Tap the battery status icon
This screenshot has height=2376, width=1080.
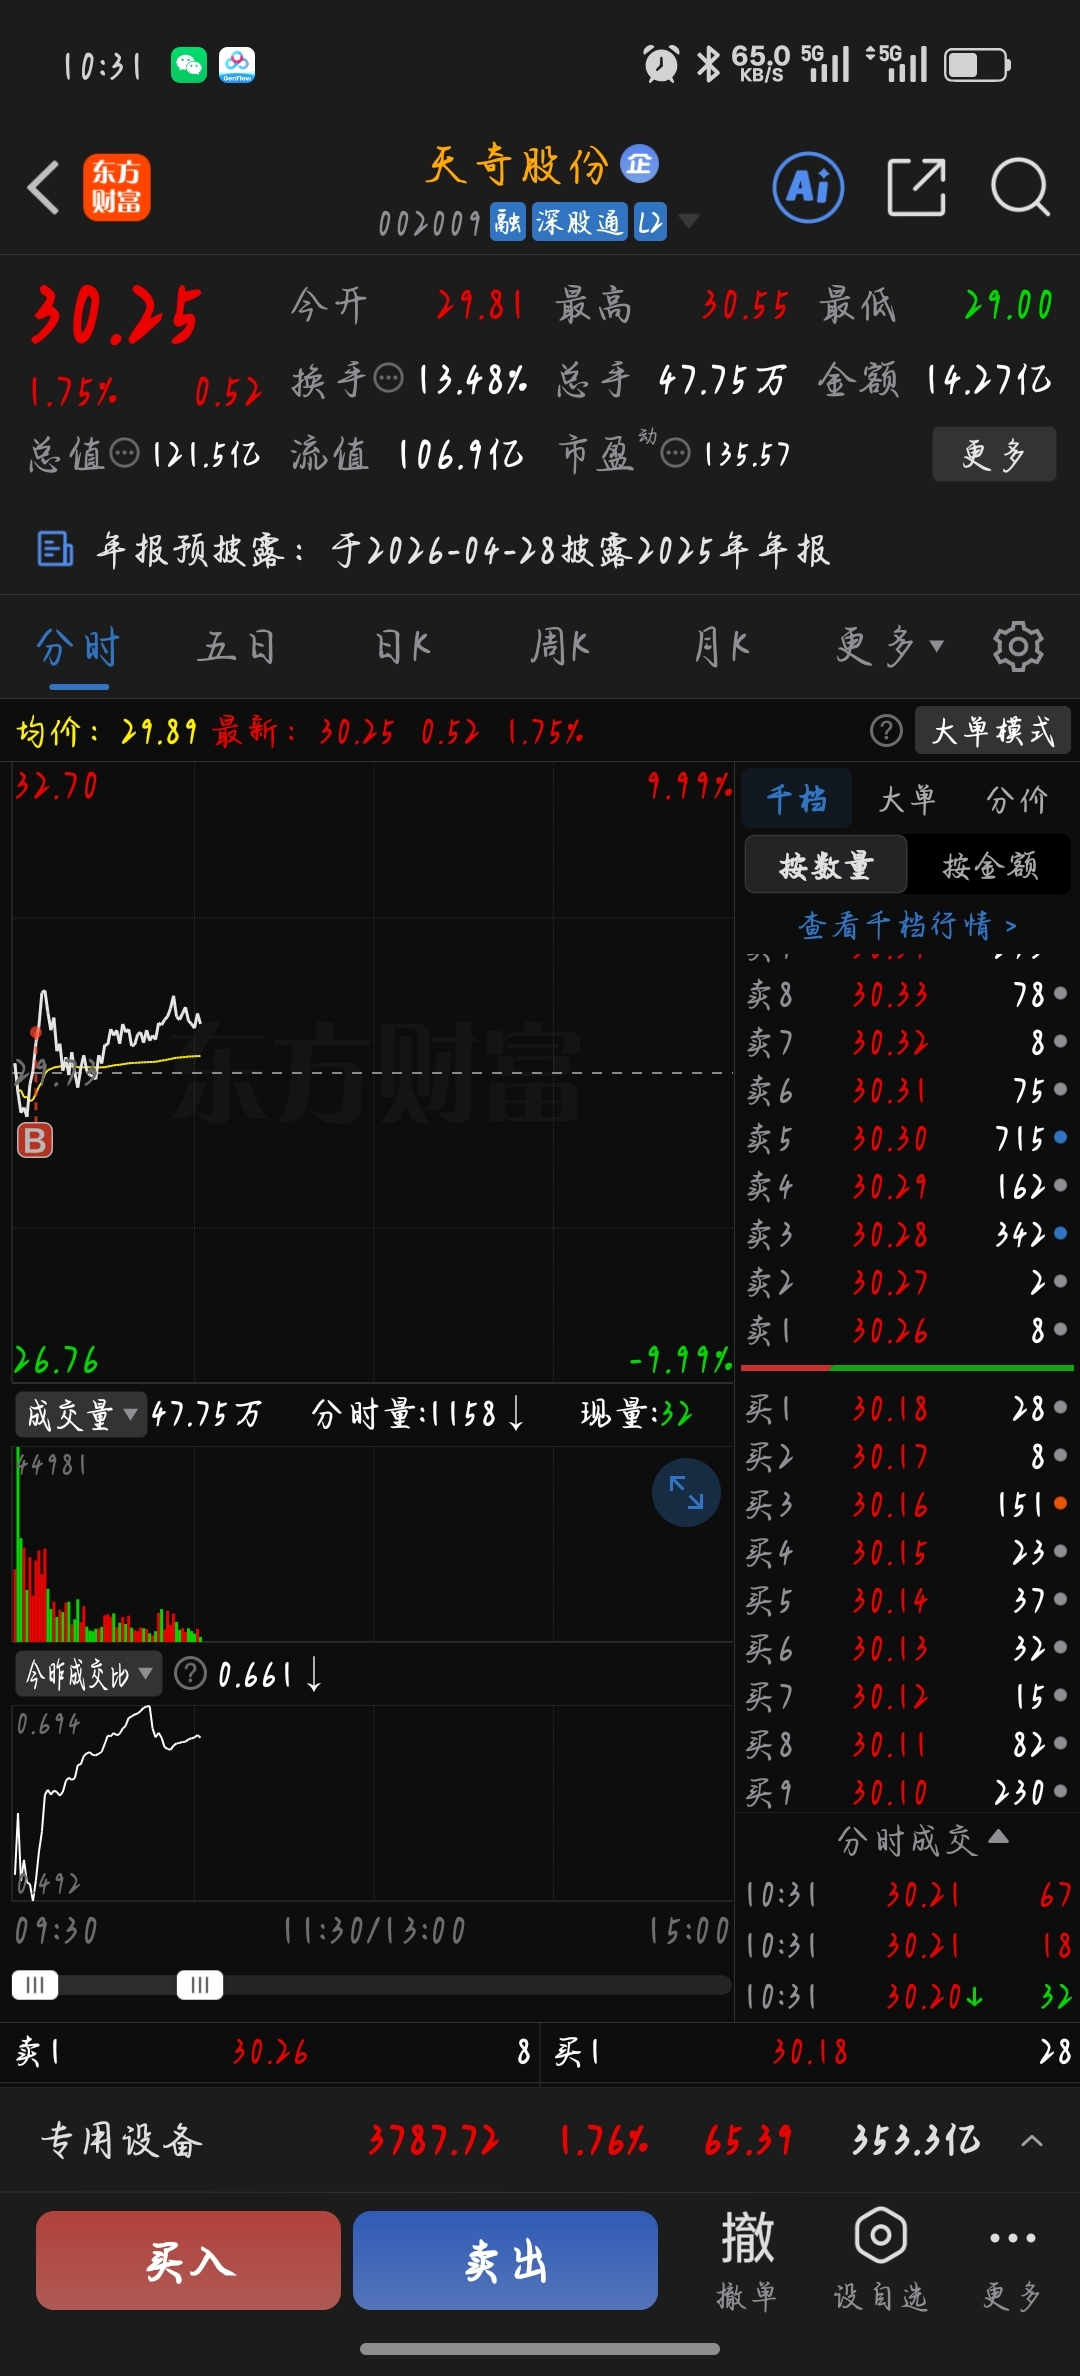pyautogui.click(x=977, y=65)
